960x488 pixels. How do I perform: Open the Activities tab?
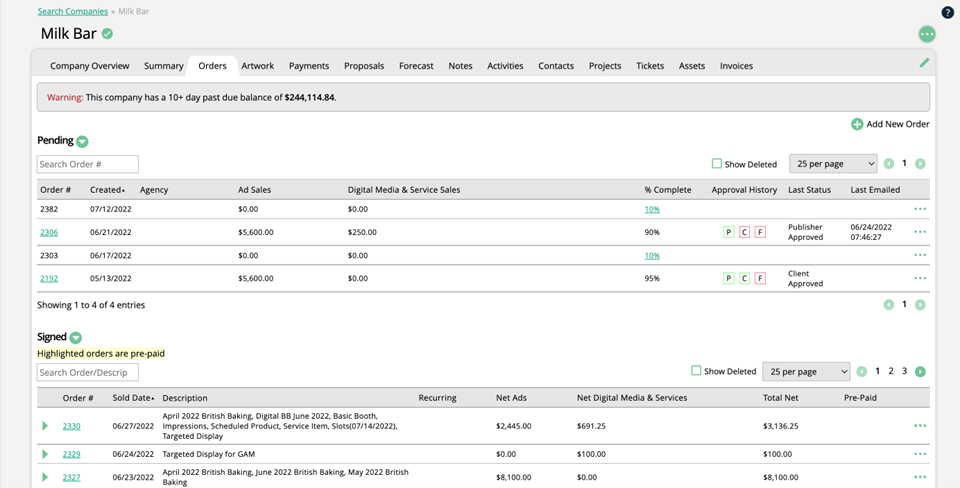click(x=505, y=66)
